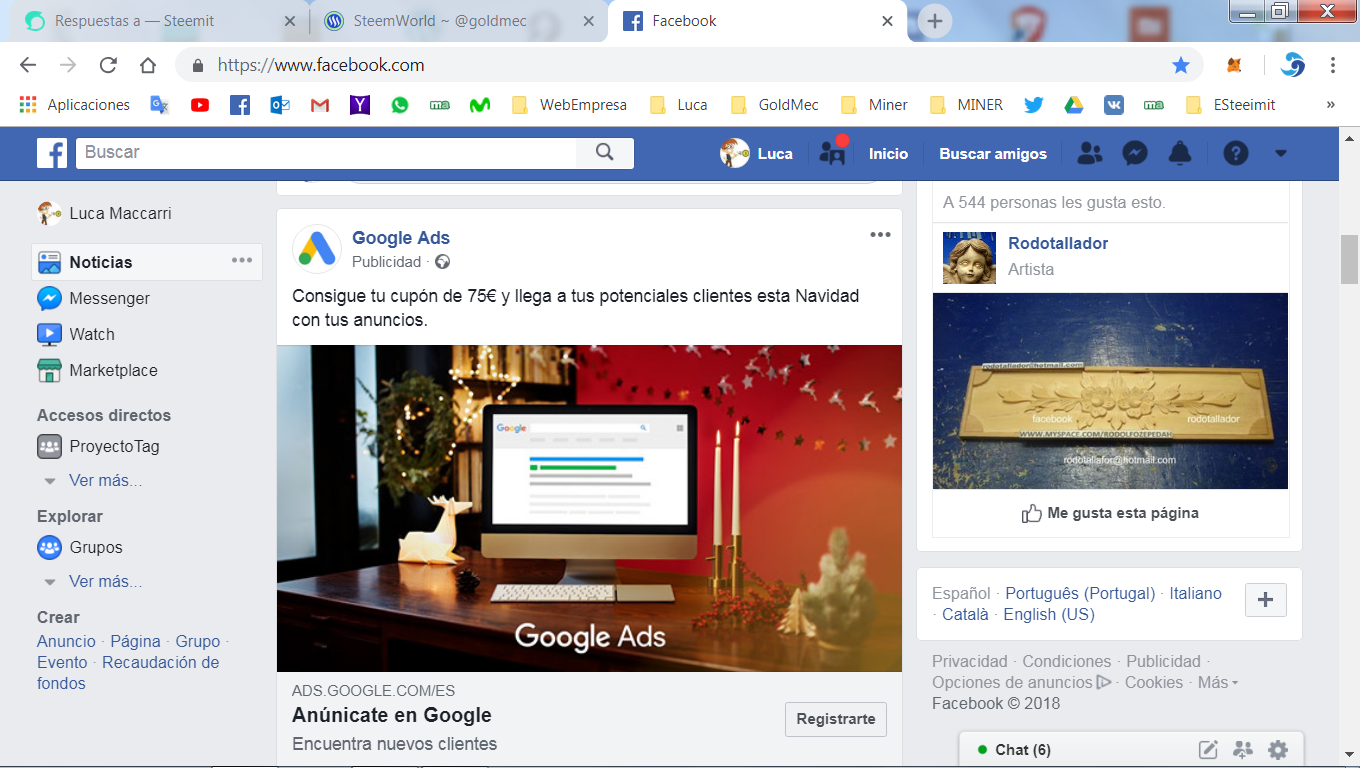
Task: Open the three-dot options beside Noticias
Action: (x=242, y=260)
